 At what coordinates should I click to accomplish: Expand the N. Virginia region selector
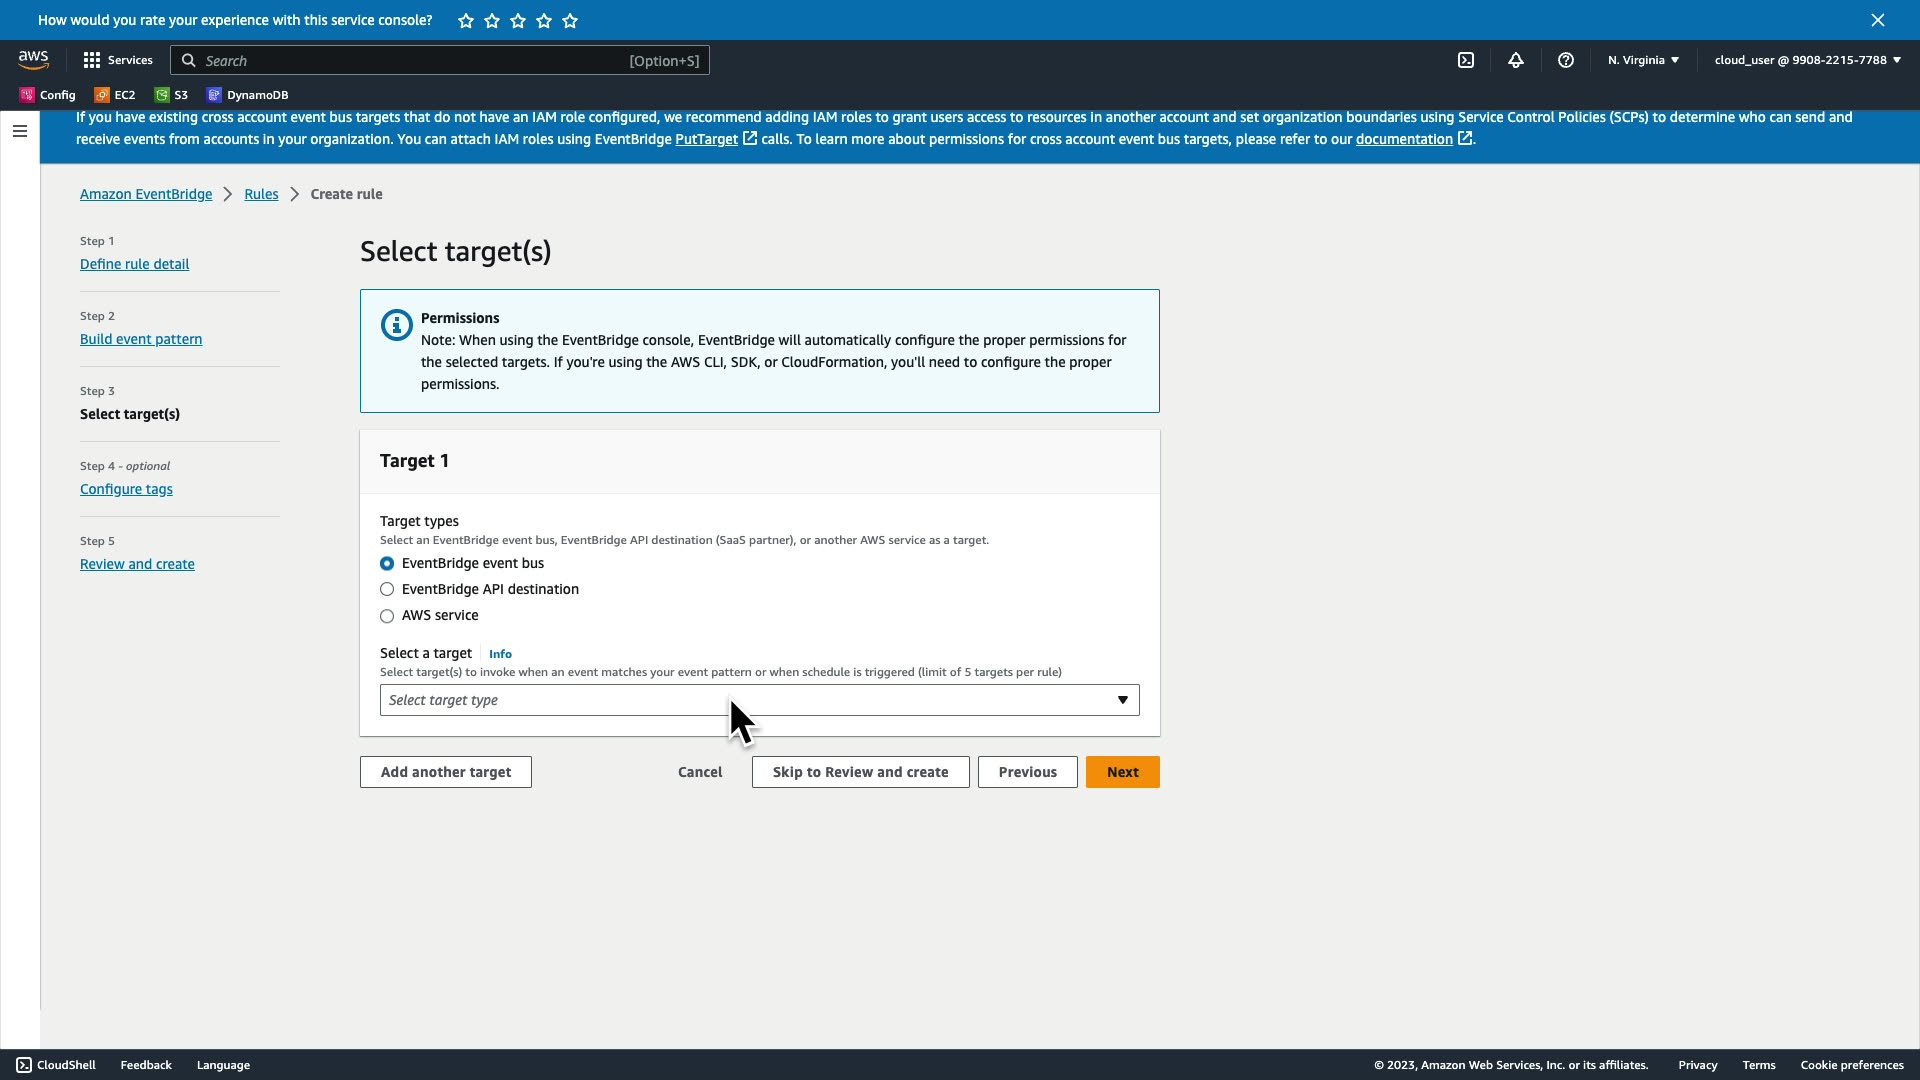pyautogui.click(x=1643, y=60)
